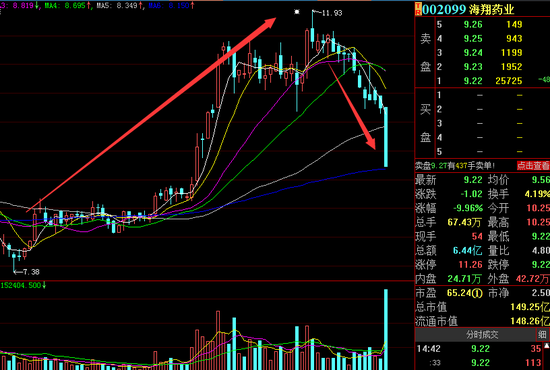The height and width of the screenshot is (370, 550).
Task: Click the MA4: 8.695 indicator label
Action: [68, 6]
